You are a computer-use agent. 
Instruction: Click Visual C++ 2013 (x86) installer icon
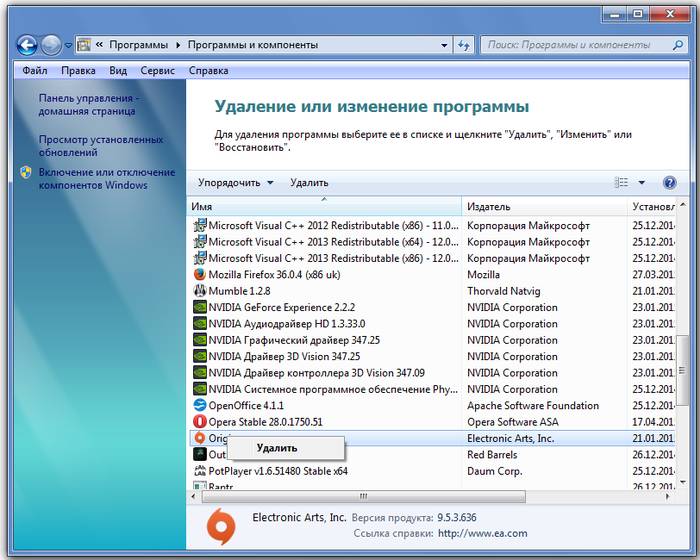coord(200,258)
